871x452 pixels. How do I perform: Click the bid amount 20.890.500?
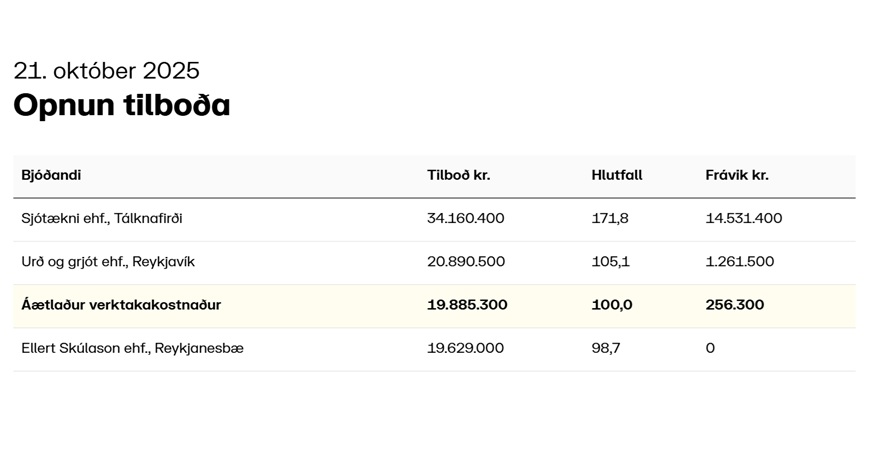pyautogui.click(x=465, y=262)
